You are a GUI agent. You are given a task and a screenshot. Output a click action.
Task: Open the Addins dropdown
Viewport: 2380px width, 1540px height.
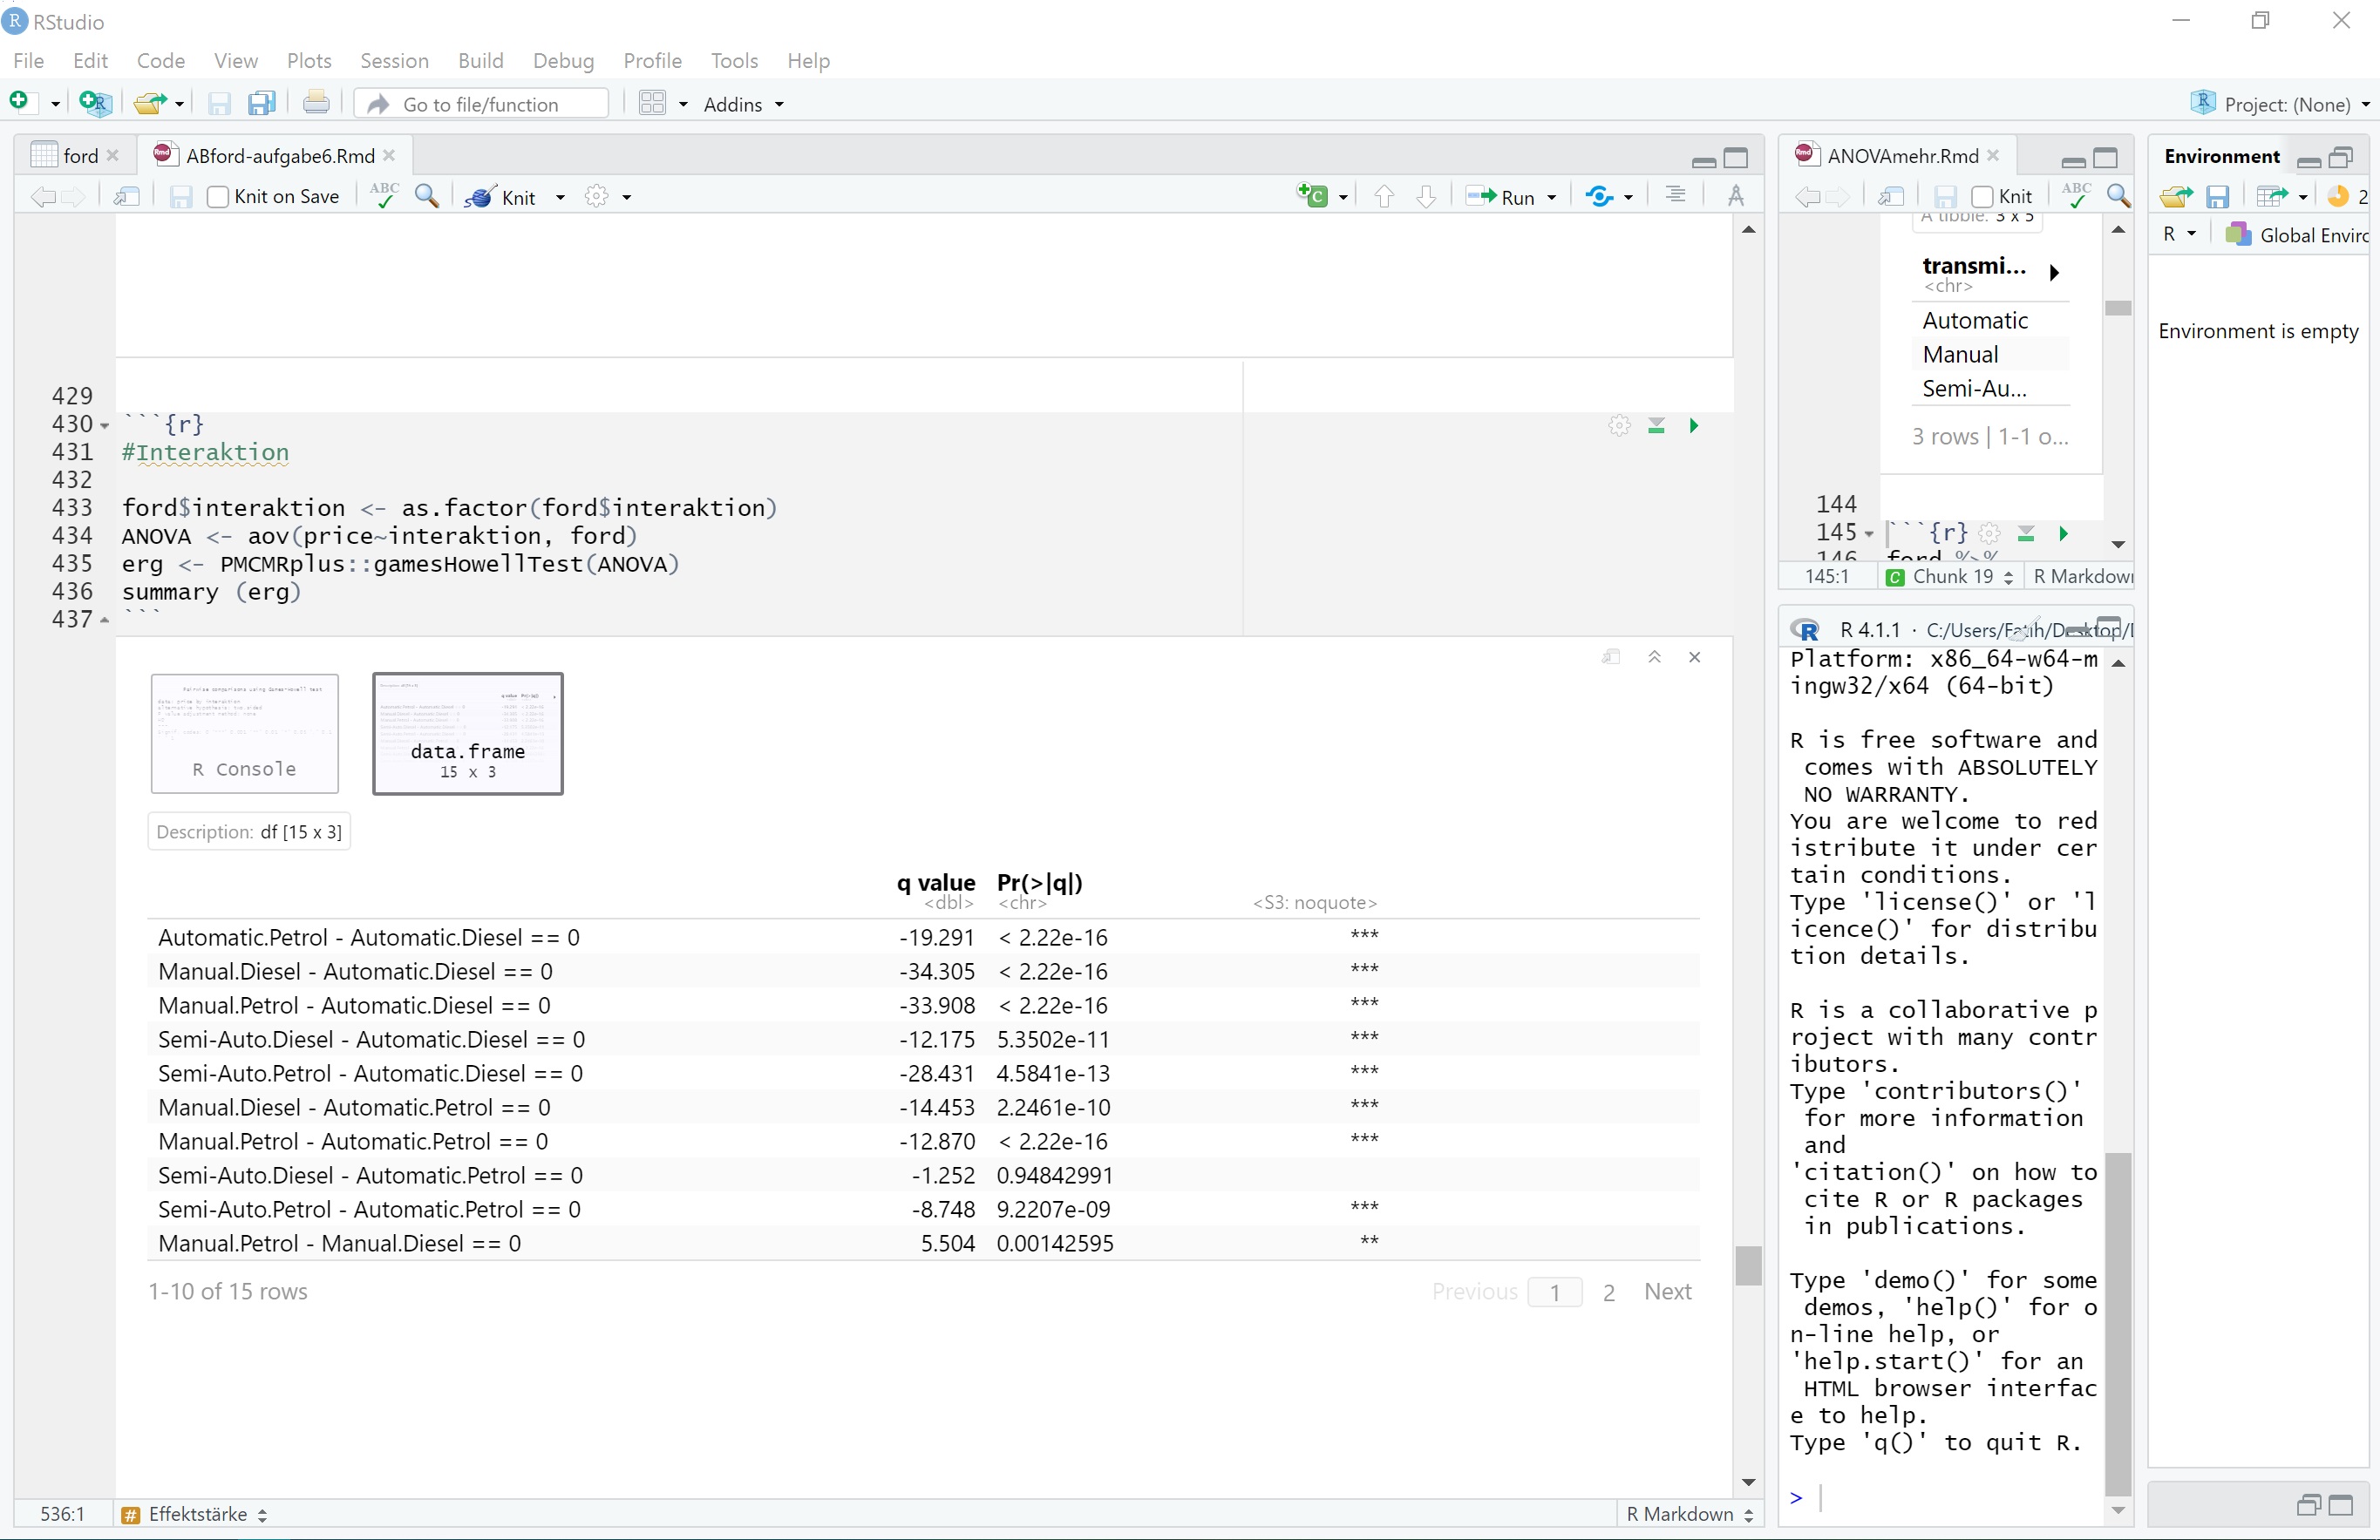pos(743,104)
